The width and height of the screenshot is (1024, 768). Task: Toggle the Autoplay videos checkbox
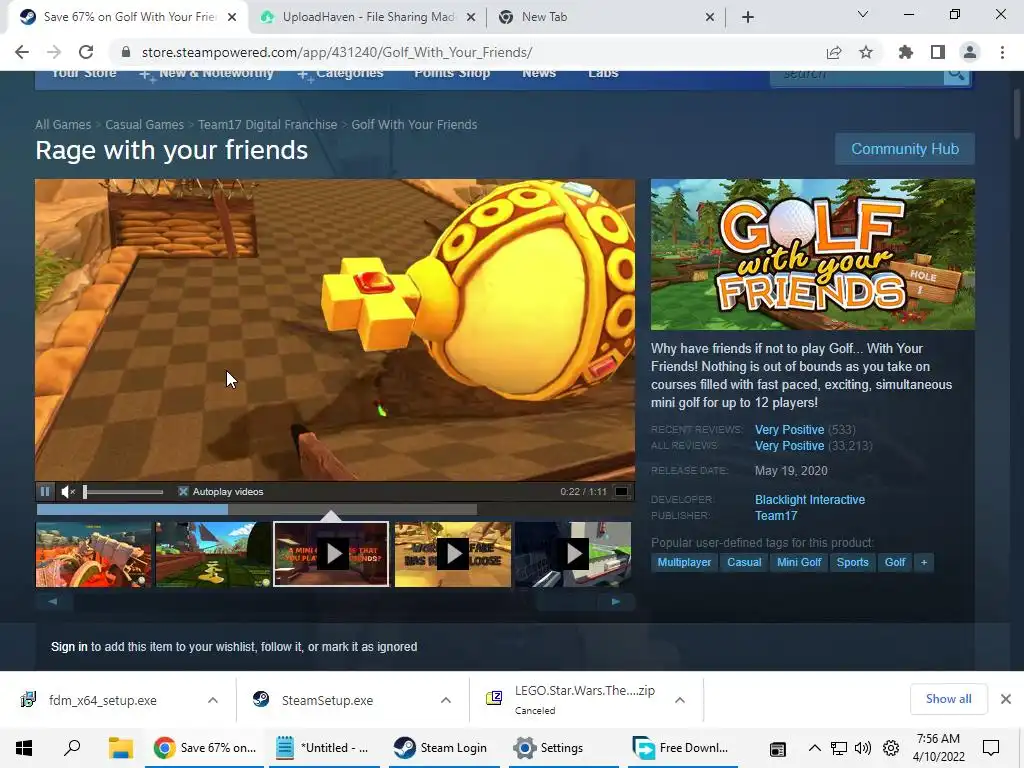[x=183, y=491]
